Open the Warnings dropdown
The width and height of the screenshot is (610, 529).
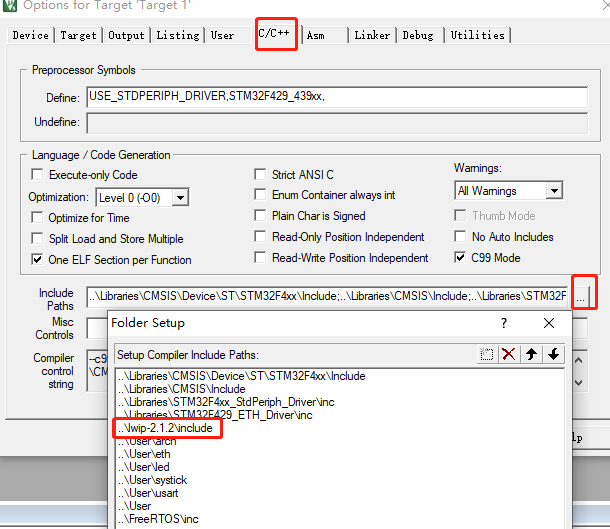(554, 191)
